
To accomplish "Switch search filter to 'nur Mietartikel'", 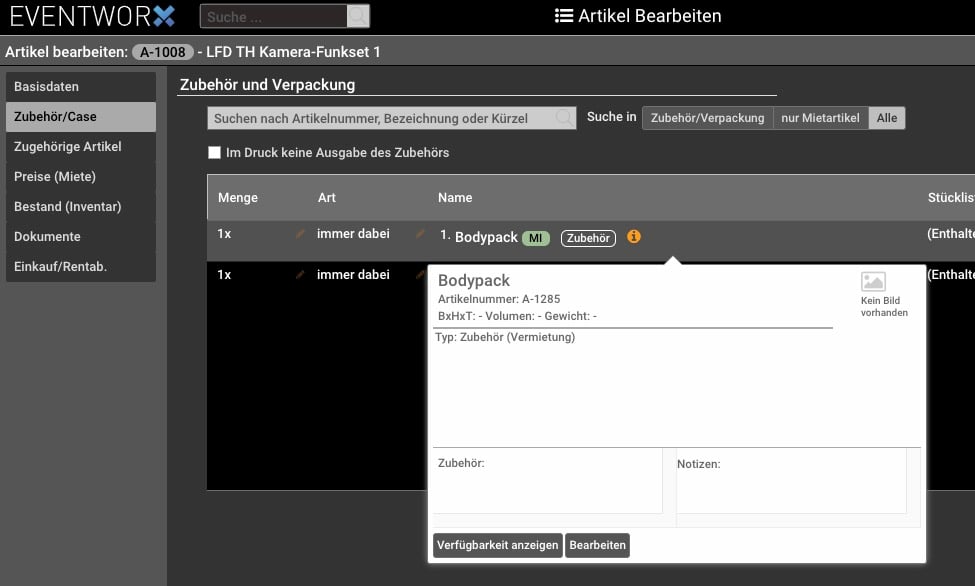I will click(820, 118).
